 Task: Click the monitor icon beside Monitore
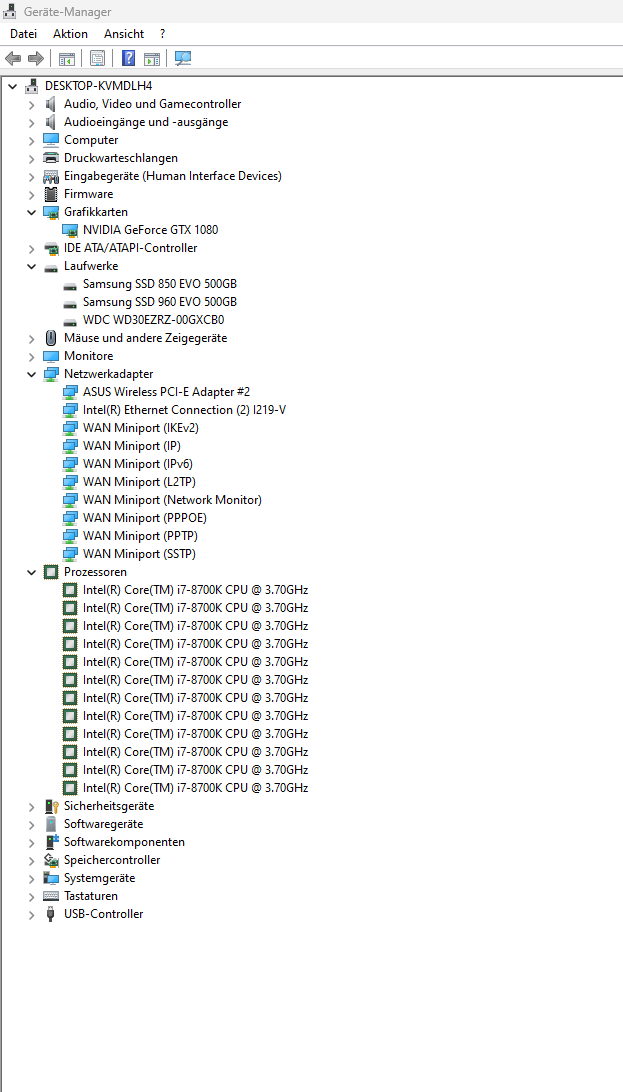(51, 357)
